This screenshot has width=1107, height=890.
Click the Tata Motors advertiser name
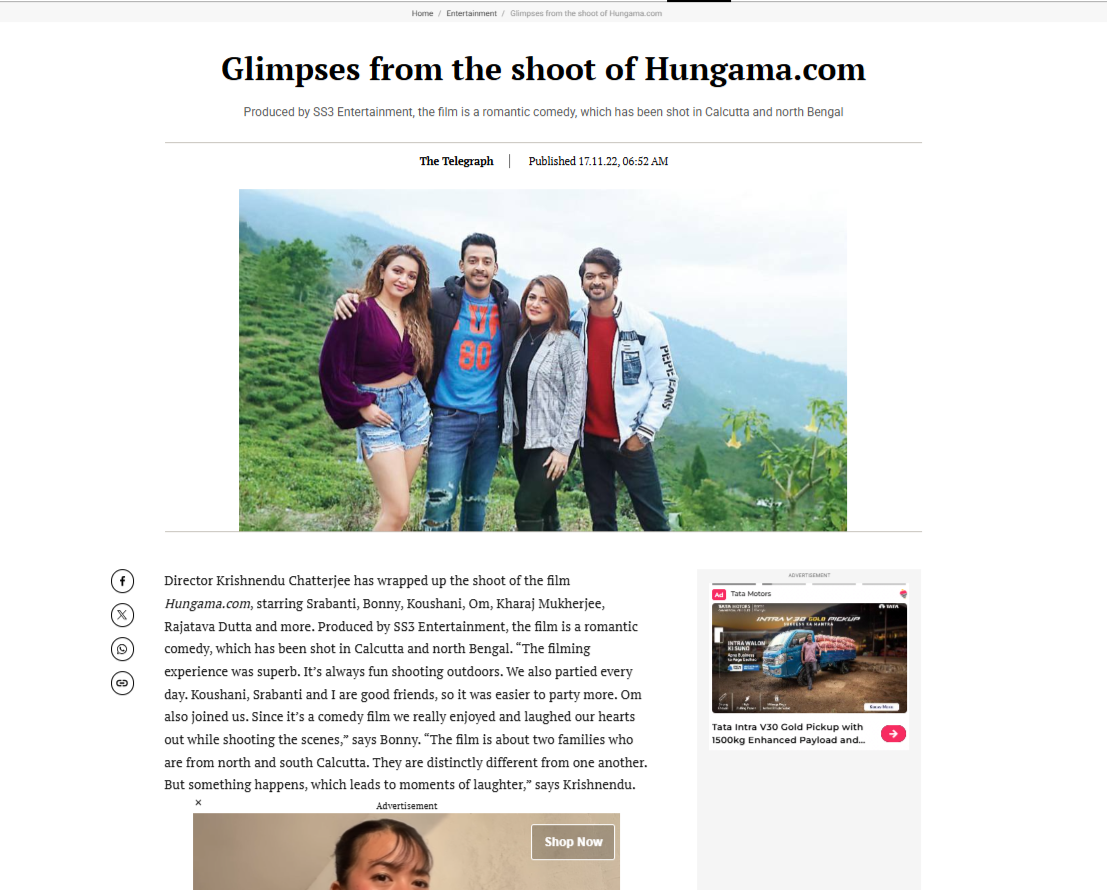tap(750, 594)
